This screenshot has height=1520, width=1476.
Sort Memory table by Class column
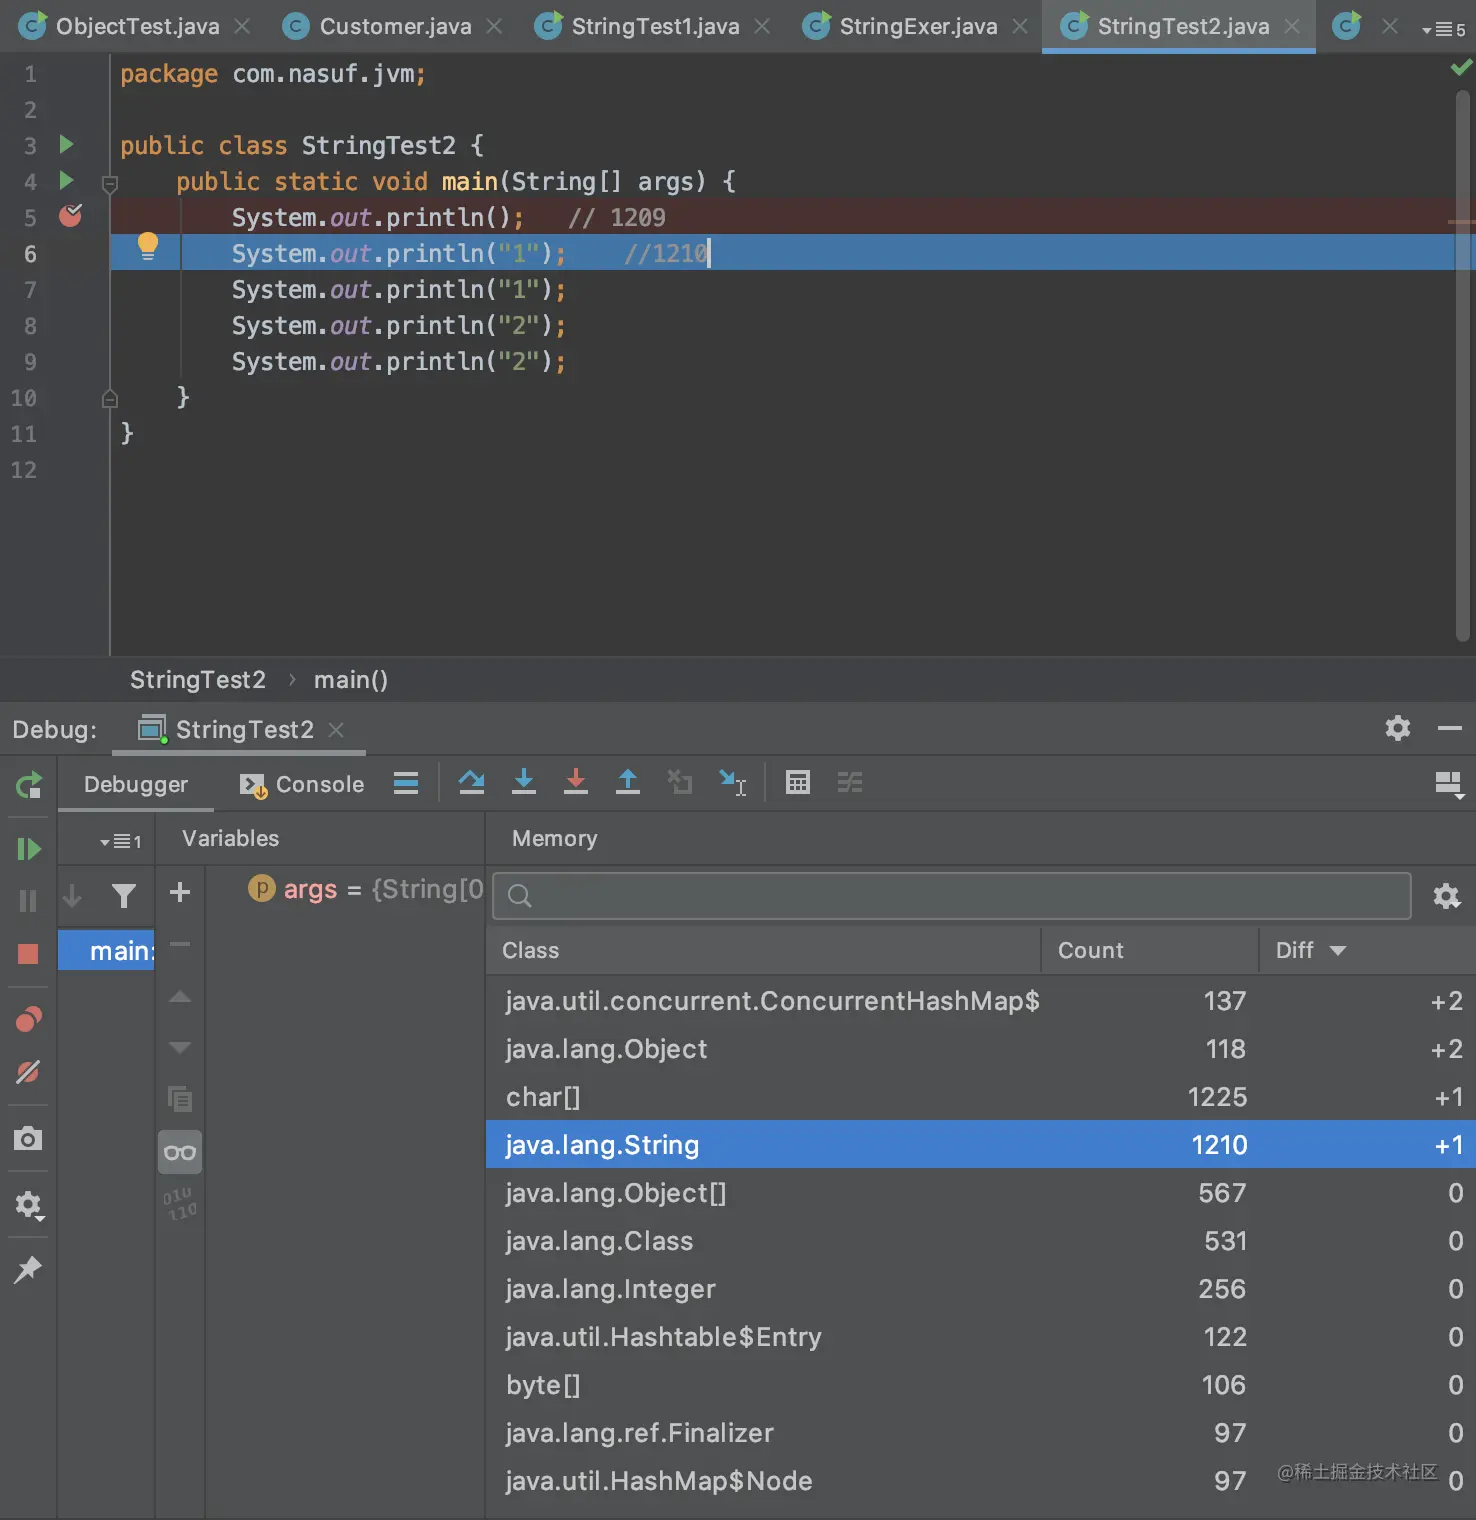pos(764,950)
